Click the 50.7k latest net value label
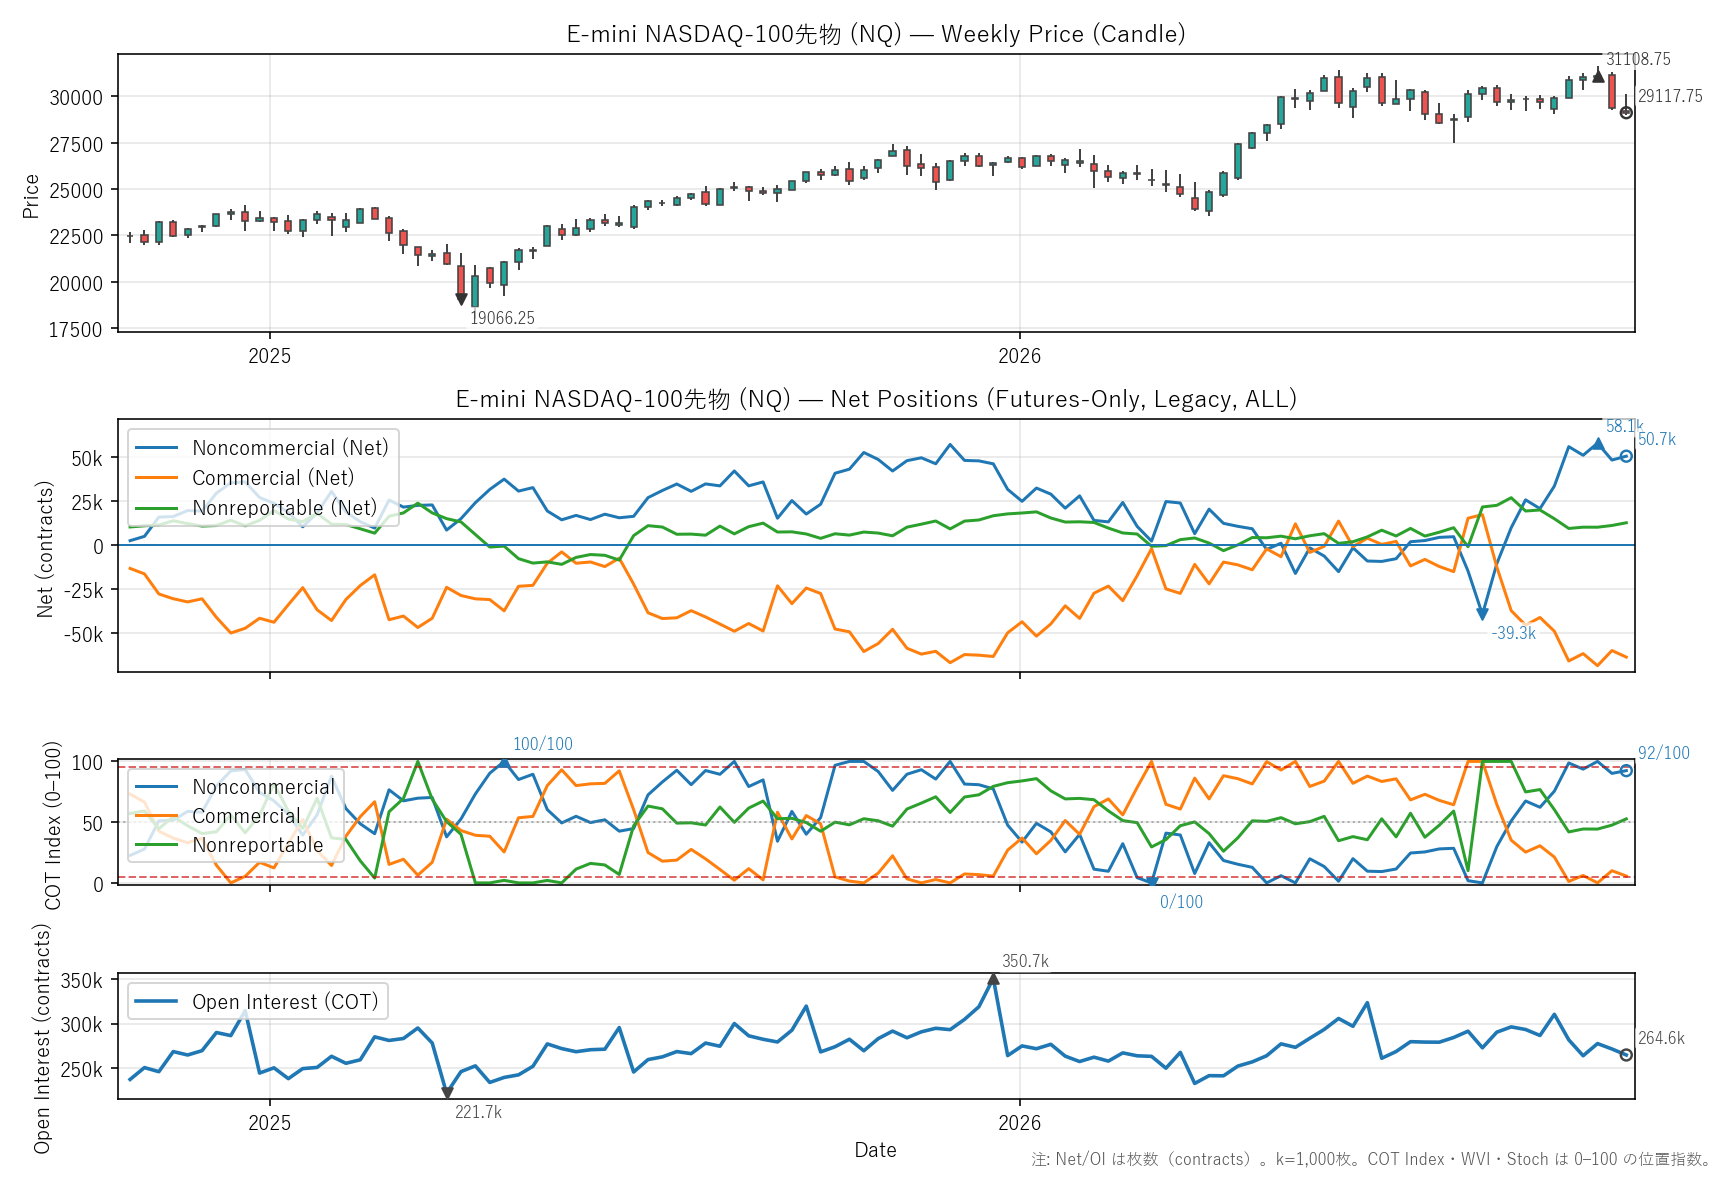This screenshot has height=1180, width=1728. click(x=1657, y=439)
